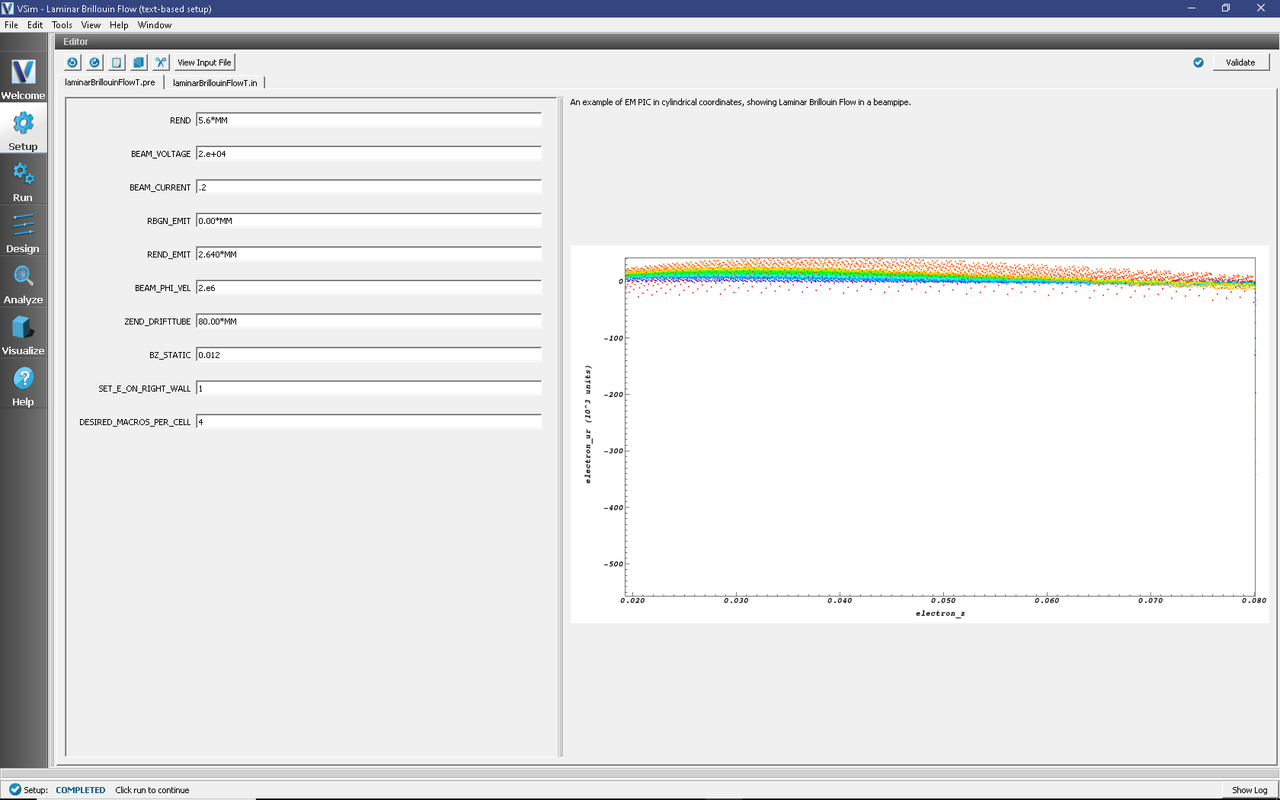
Task: Click the Paste clipboard icon
Action: [x=116, y=62]
